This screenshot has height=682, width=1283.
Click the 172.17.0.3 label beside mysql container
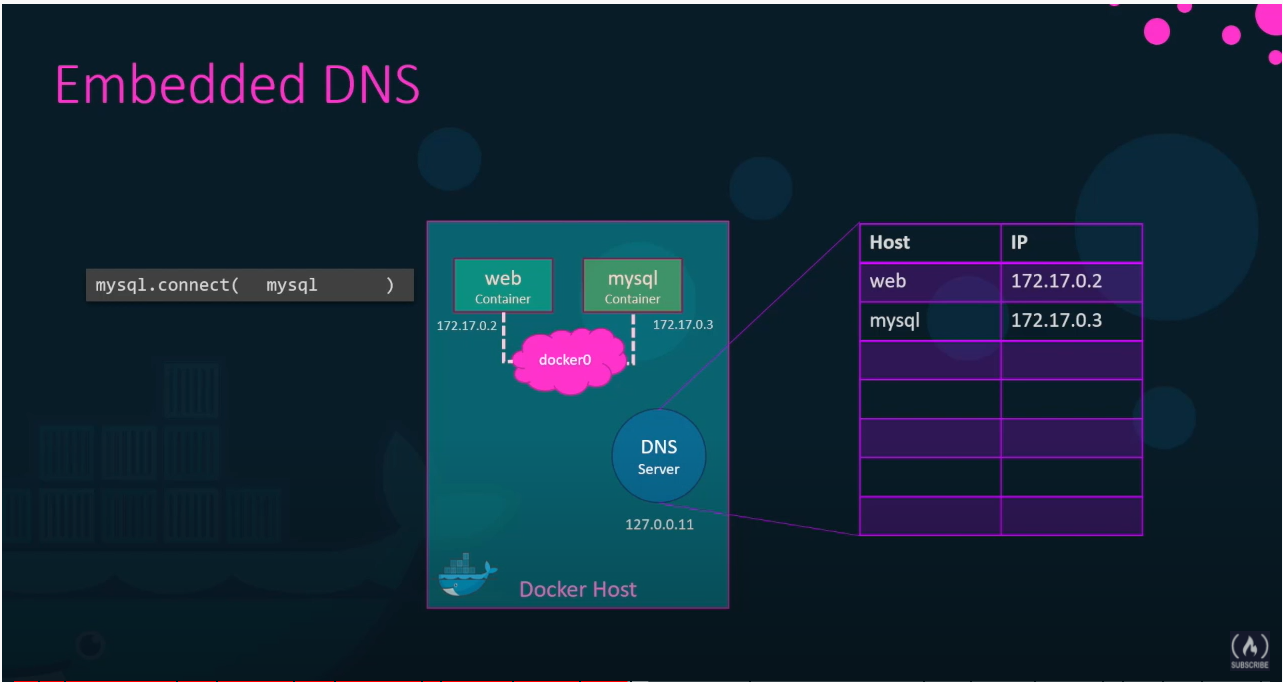[x=683, y=325]
